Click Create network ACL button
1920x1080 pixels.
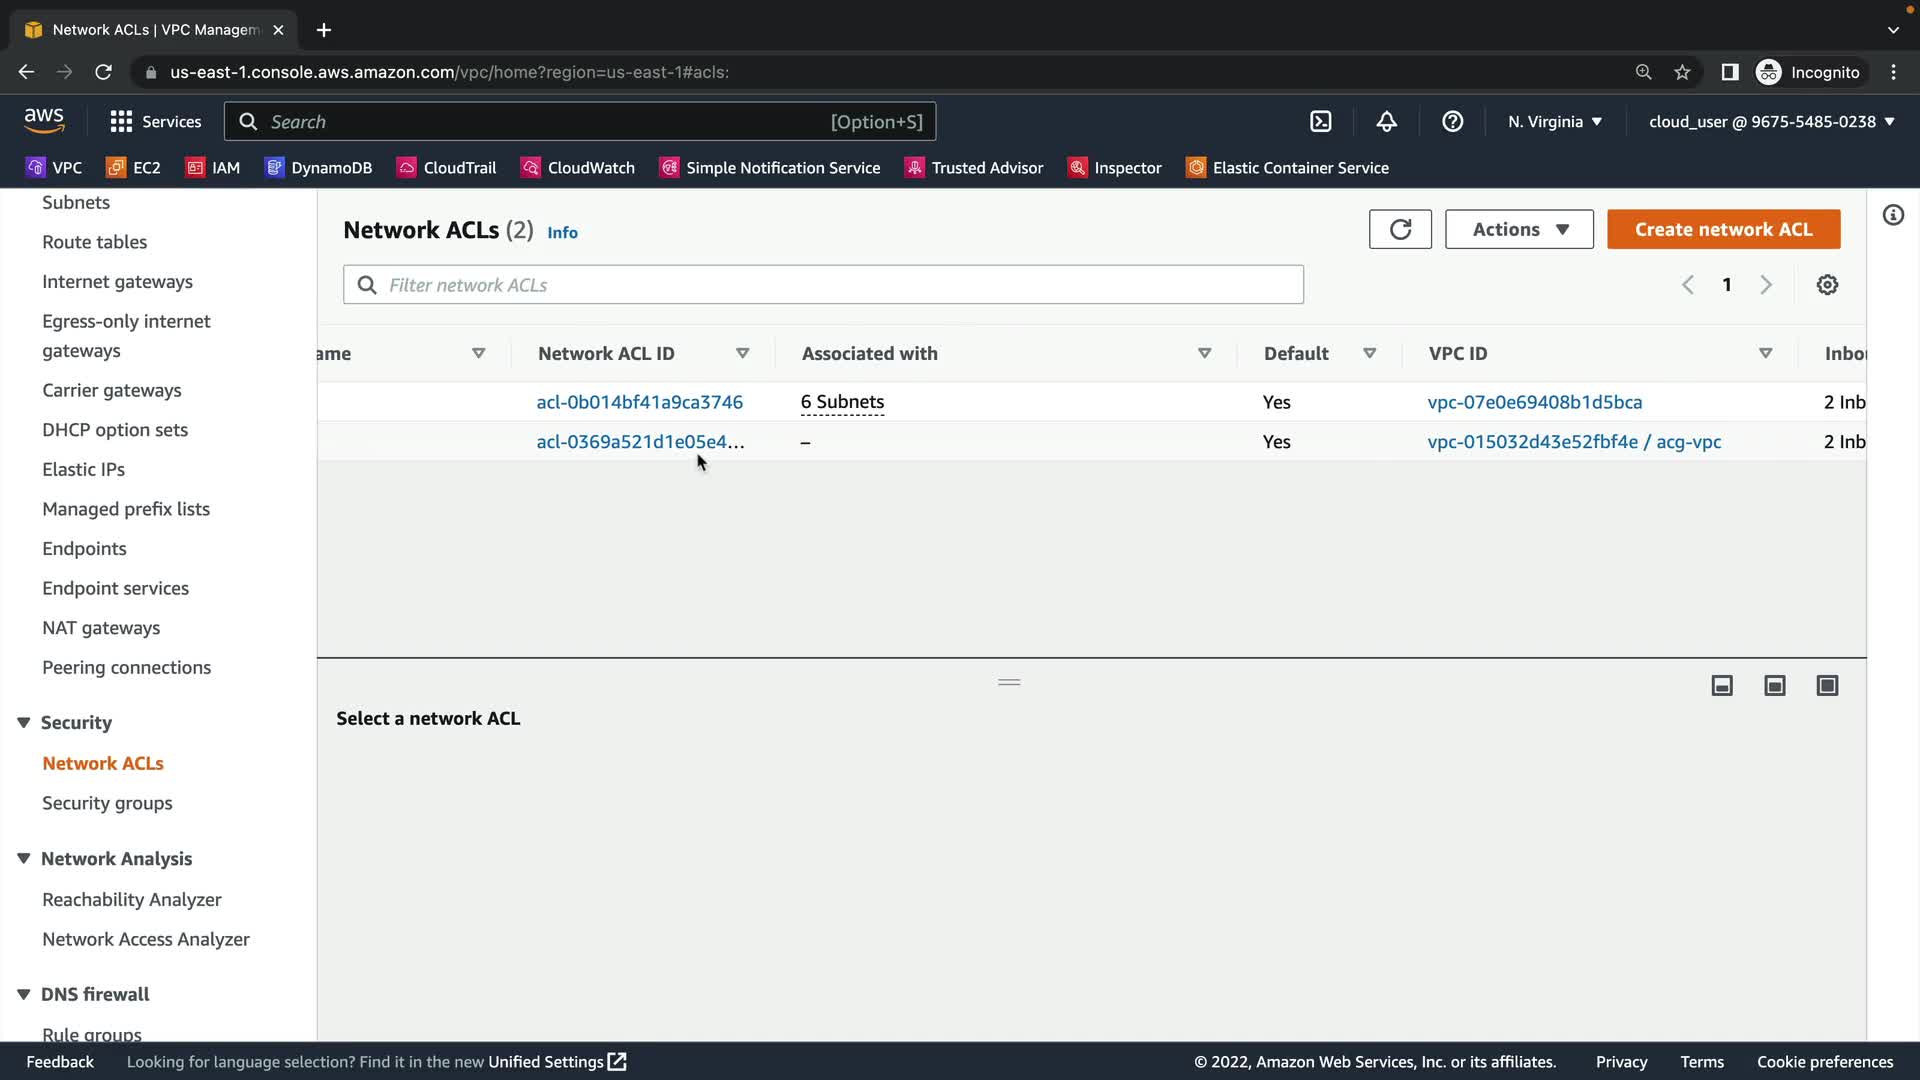coord(1723,229)
